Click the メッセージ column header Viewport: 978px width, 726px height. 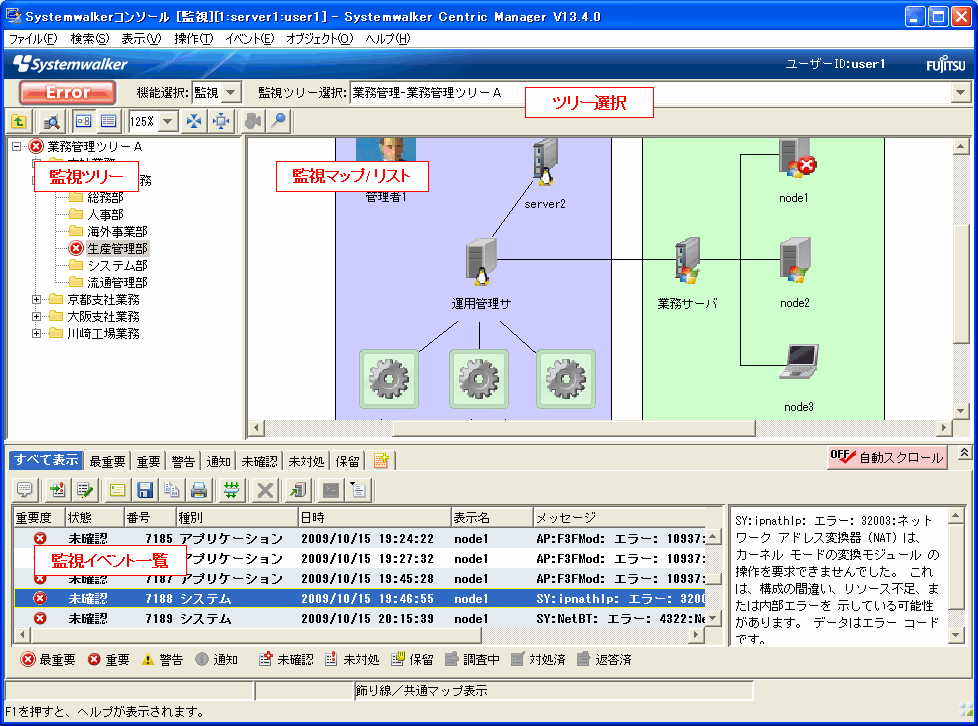click(x=620, y=518)
